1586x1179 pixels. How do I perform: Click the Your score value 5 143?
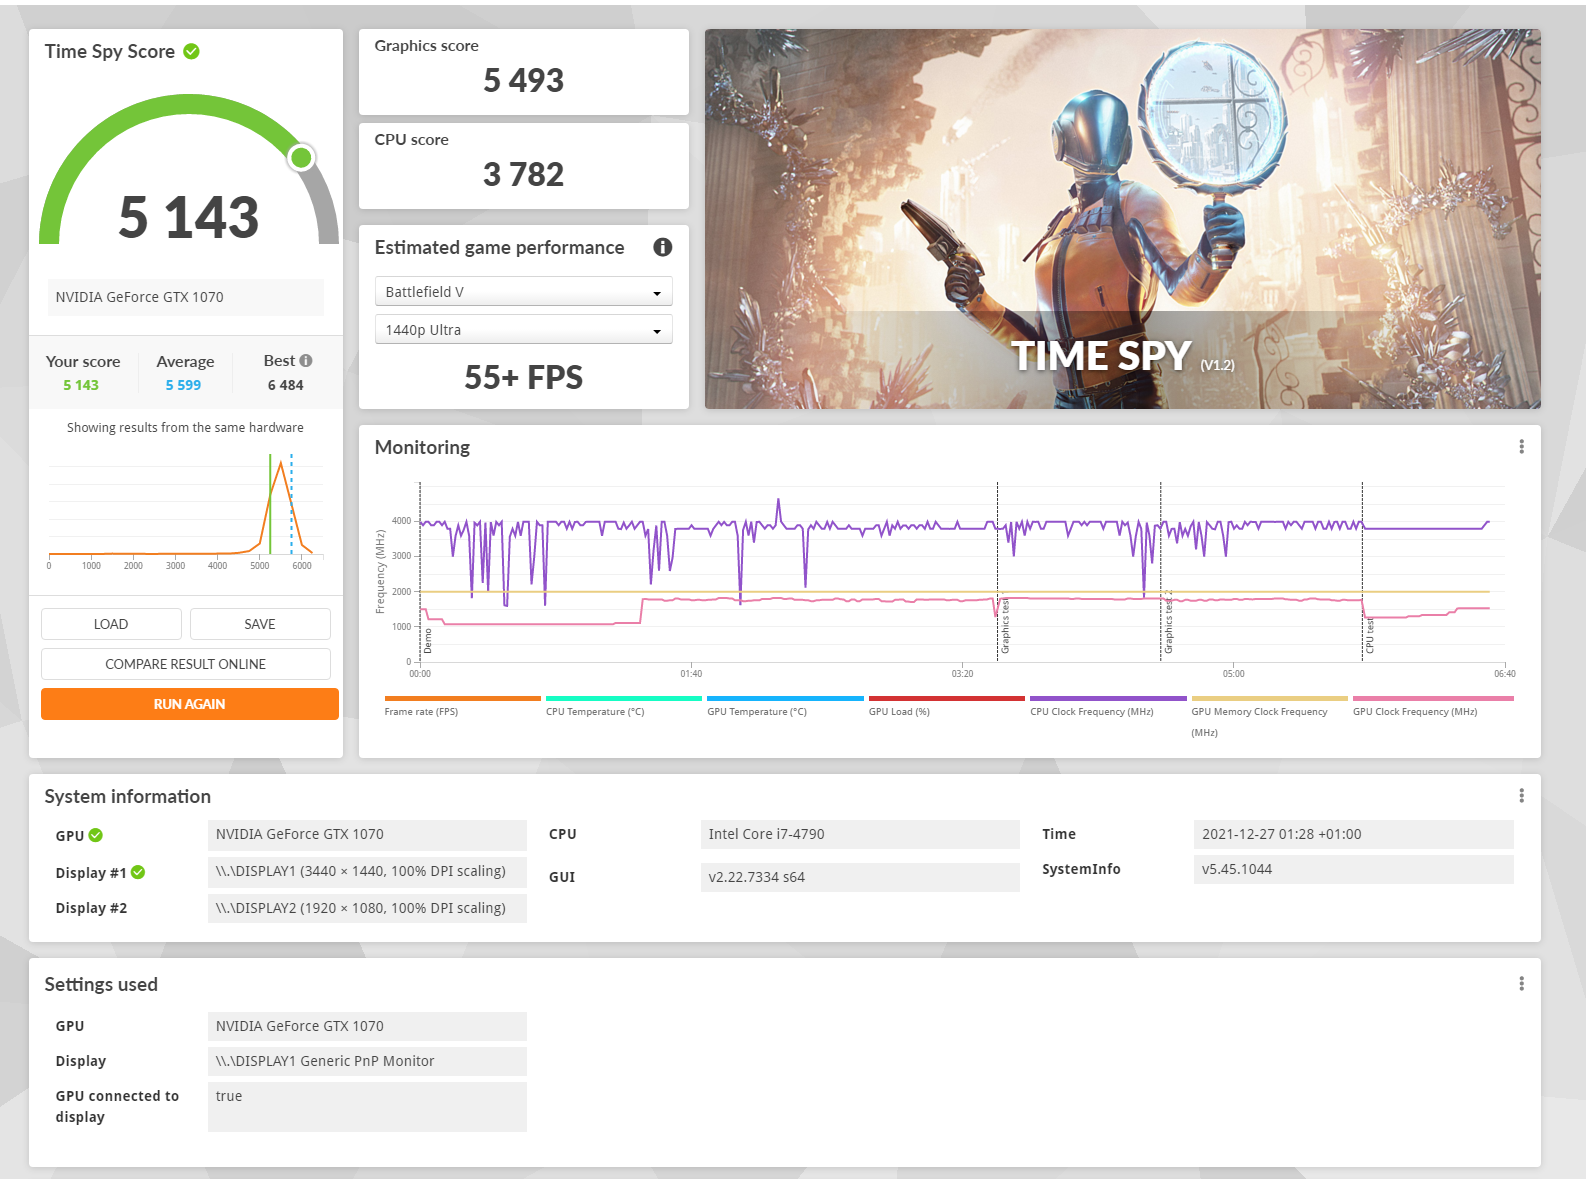[81, 385]
